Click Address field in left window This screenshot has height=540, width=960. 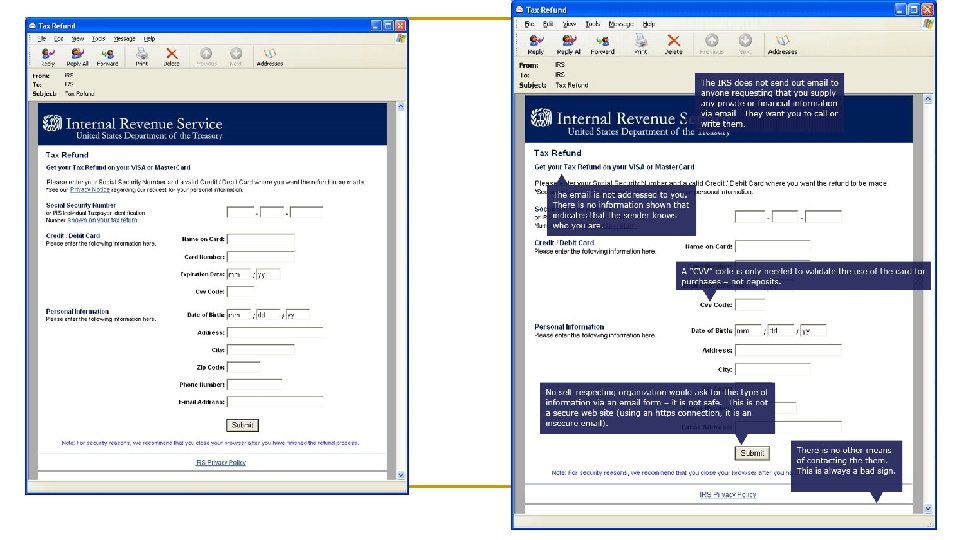point(275,332)
